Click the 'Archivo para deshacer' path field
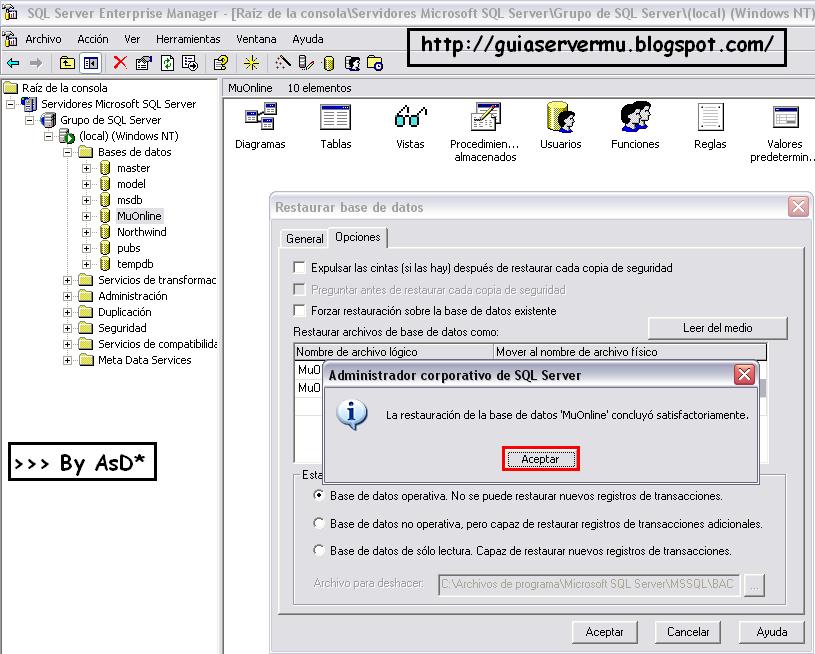Screen dimensions: 815x654 (589, 584)
